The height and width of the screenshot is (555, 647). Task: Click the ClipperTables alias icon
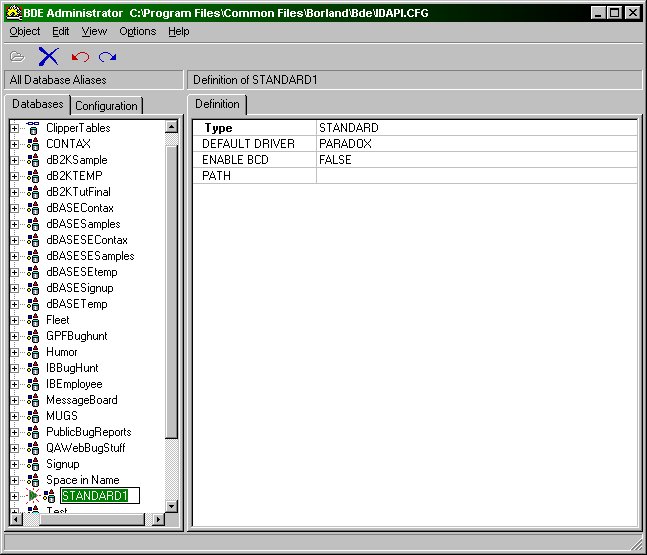coord(33,128)
